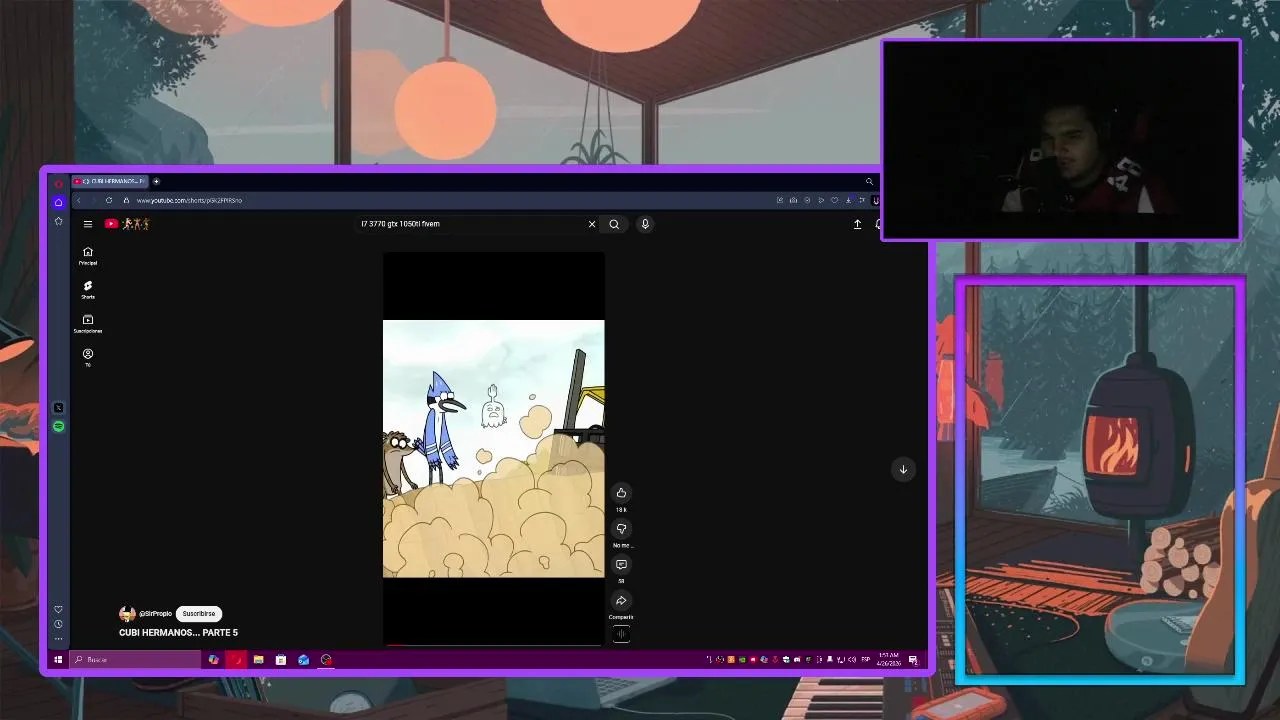
Task: Go to next Short with down arrow
Action: point(903,469)
